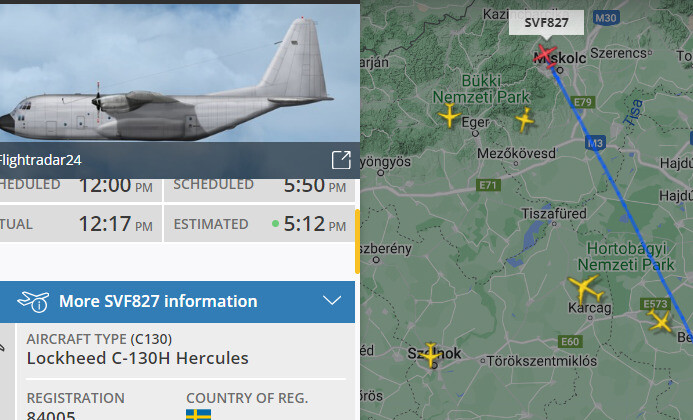This screenshot has width=693, height=420.
Task: Click the registration 84005 value
Action: pyautogui.click(x=51, y=415)
